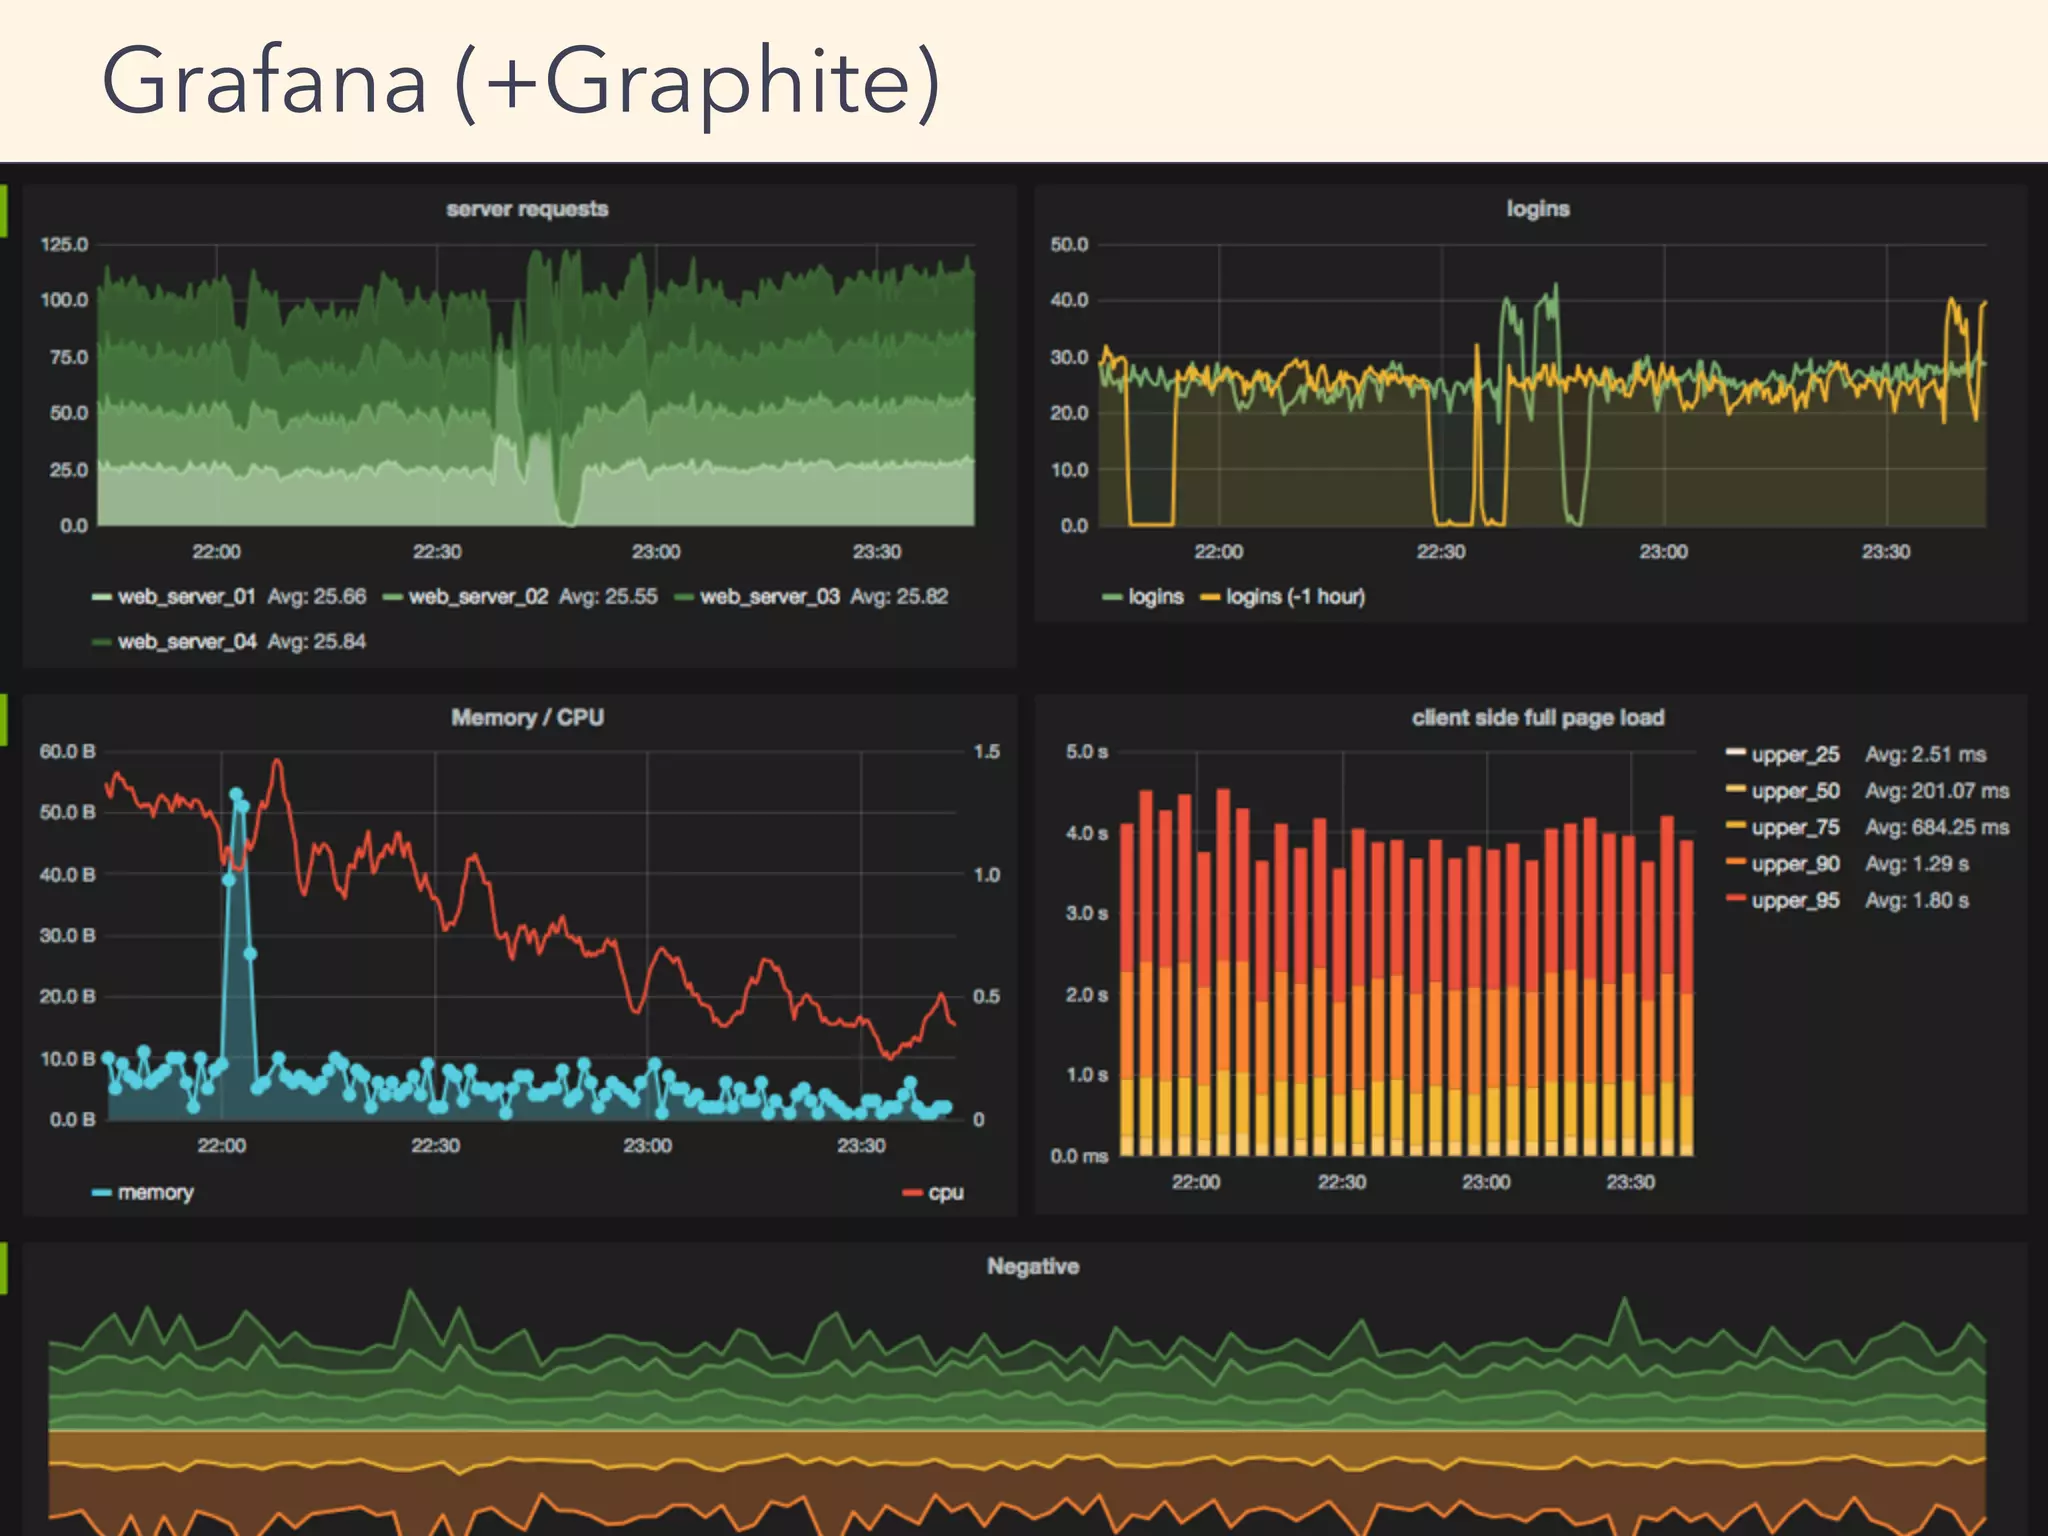Open the Negative panel title
Image resolution: width=2048 pixels, height=1536 pixels.
(1033, 1266)
